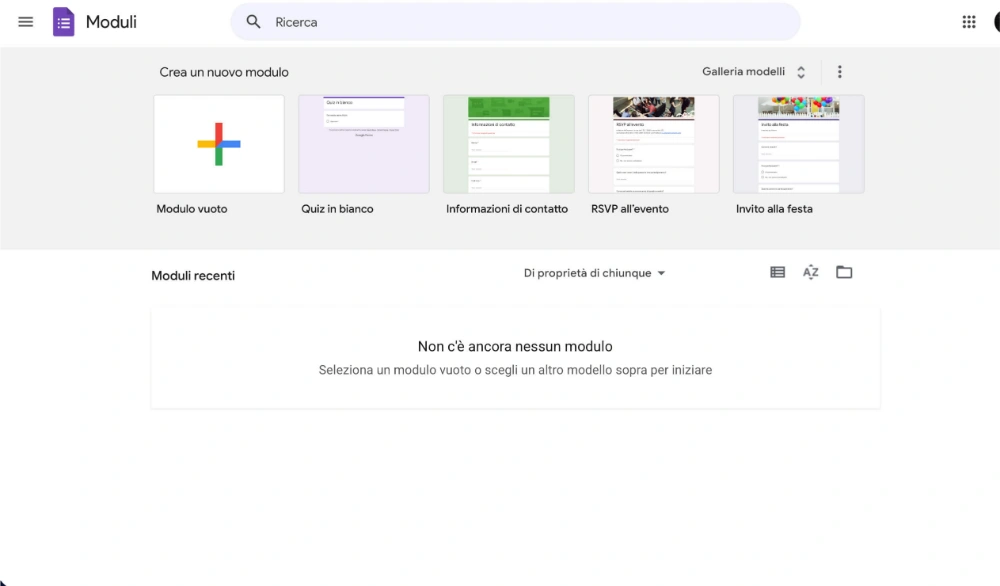Click the Modulo vuoto label
The width and height of the screenshot is (1000, 586).
pos(192,209)
